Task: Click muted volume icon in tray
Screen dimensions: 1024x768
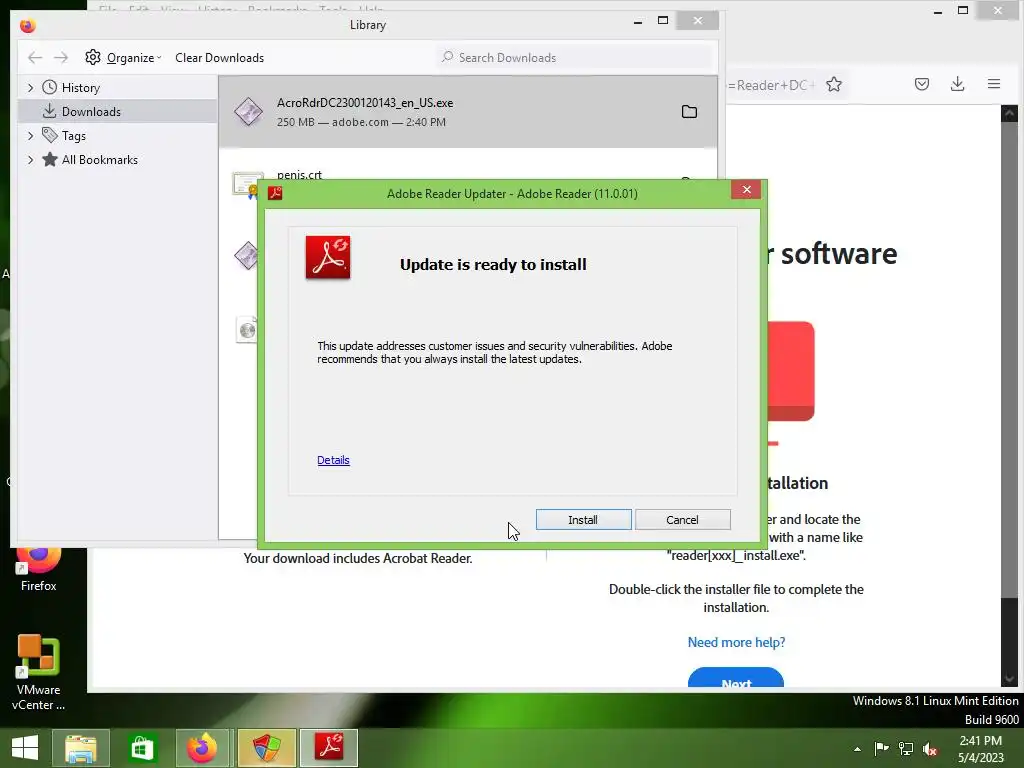Action: tap(930, 749)
